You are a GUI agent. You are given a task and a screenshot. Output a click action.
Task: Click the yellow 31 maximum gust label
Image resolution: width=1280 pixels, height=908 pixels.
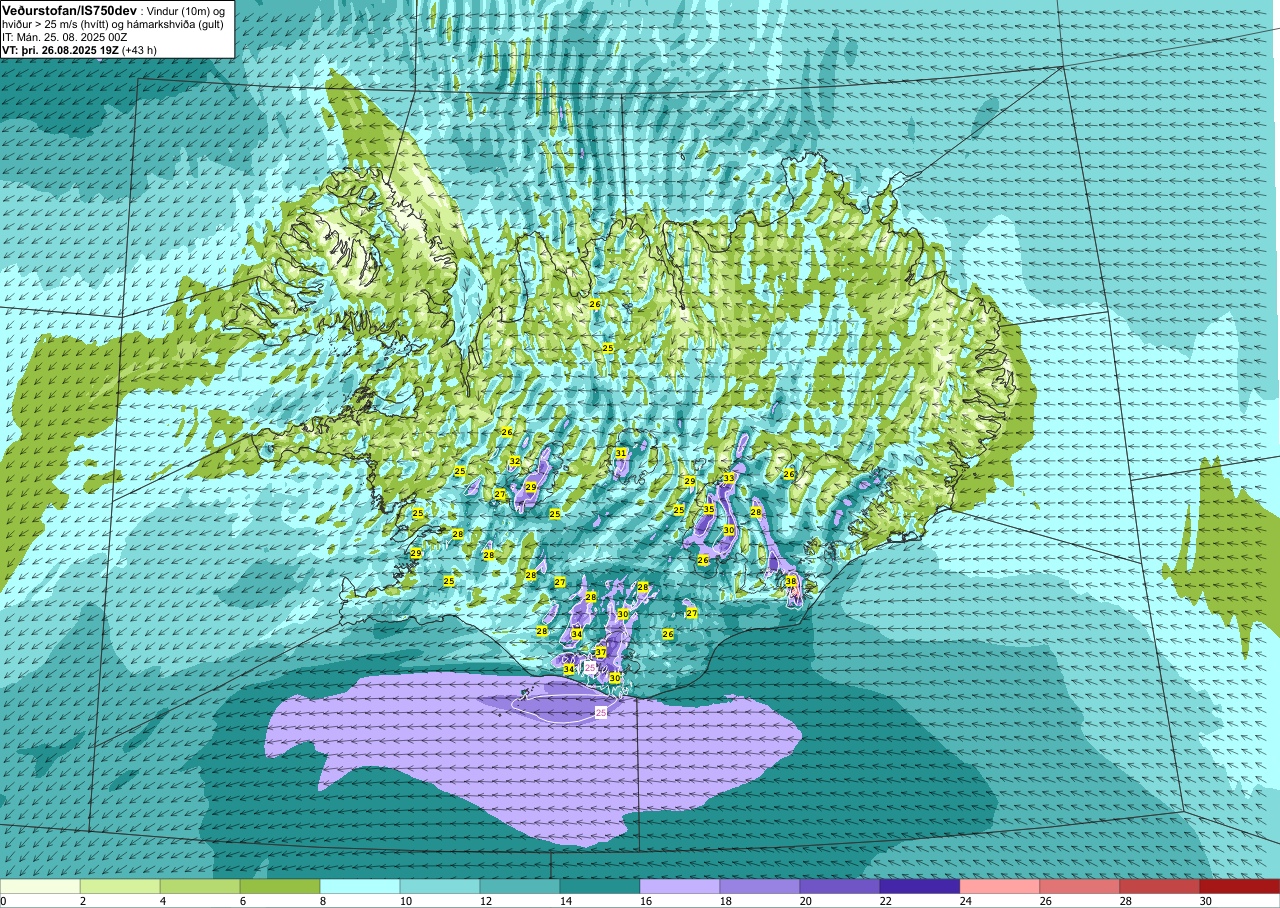pos(621,453)
